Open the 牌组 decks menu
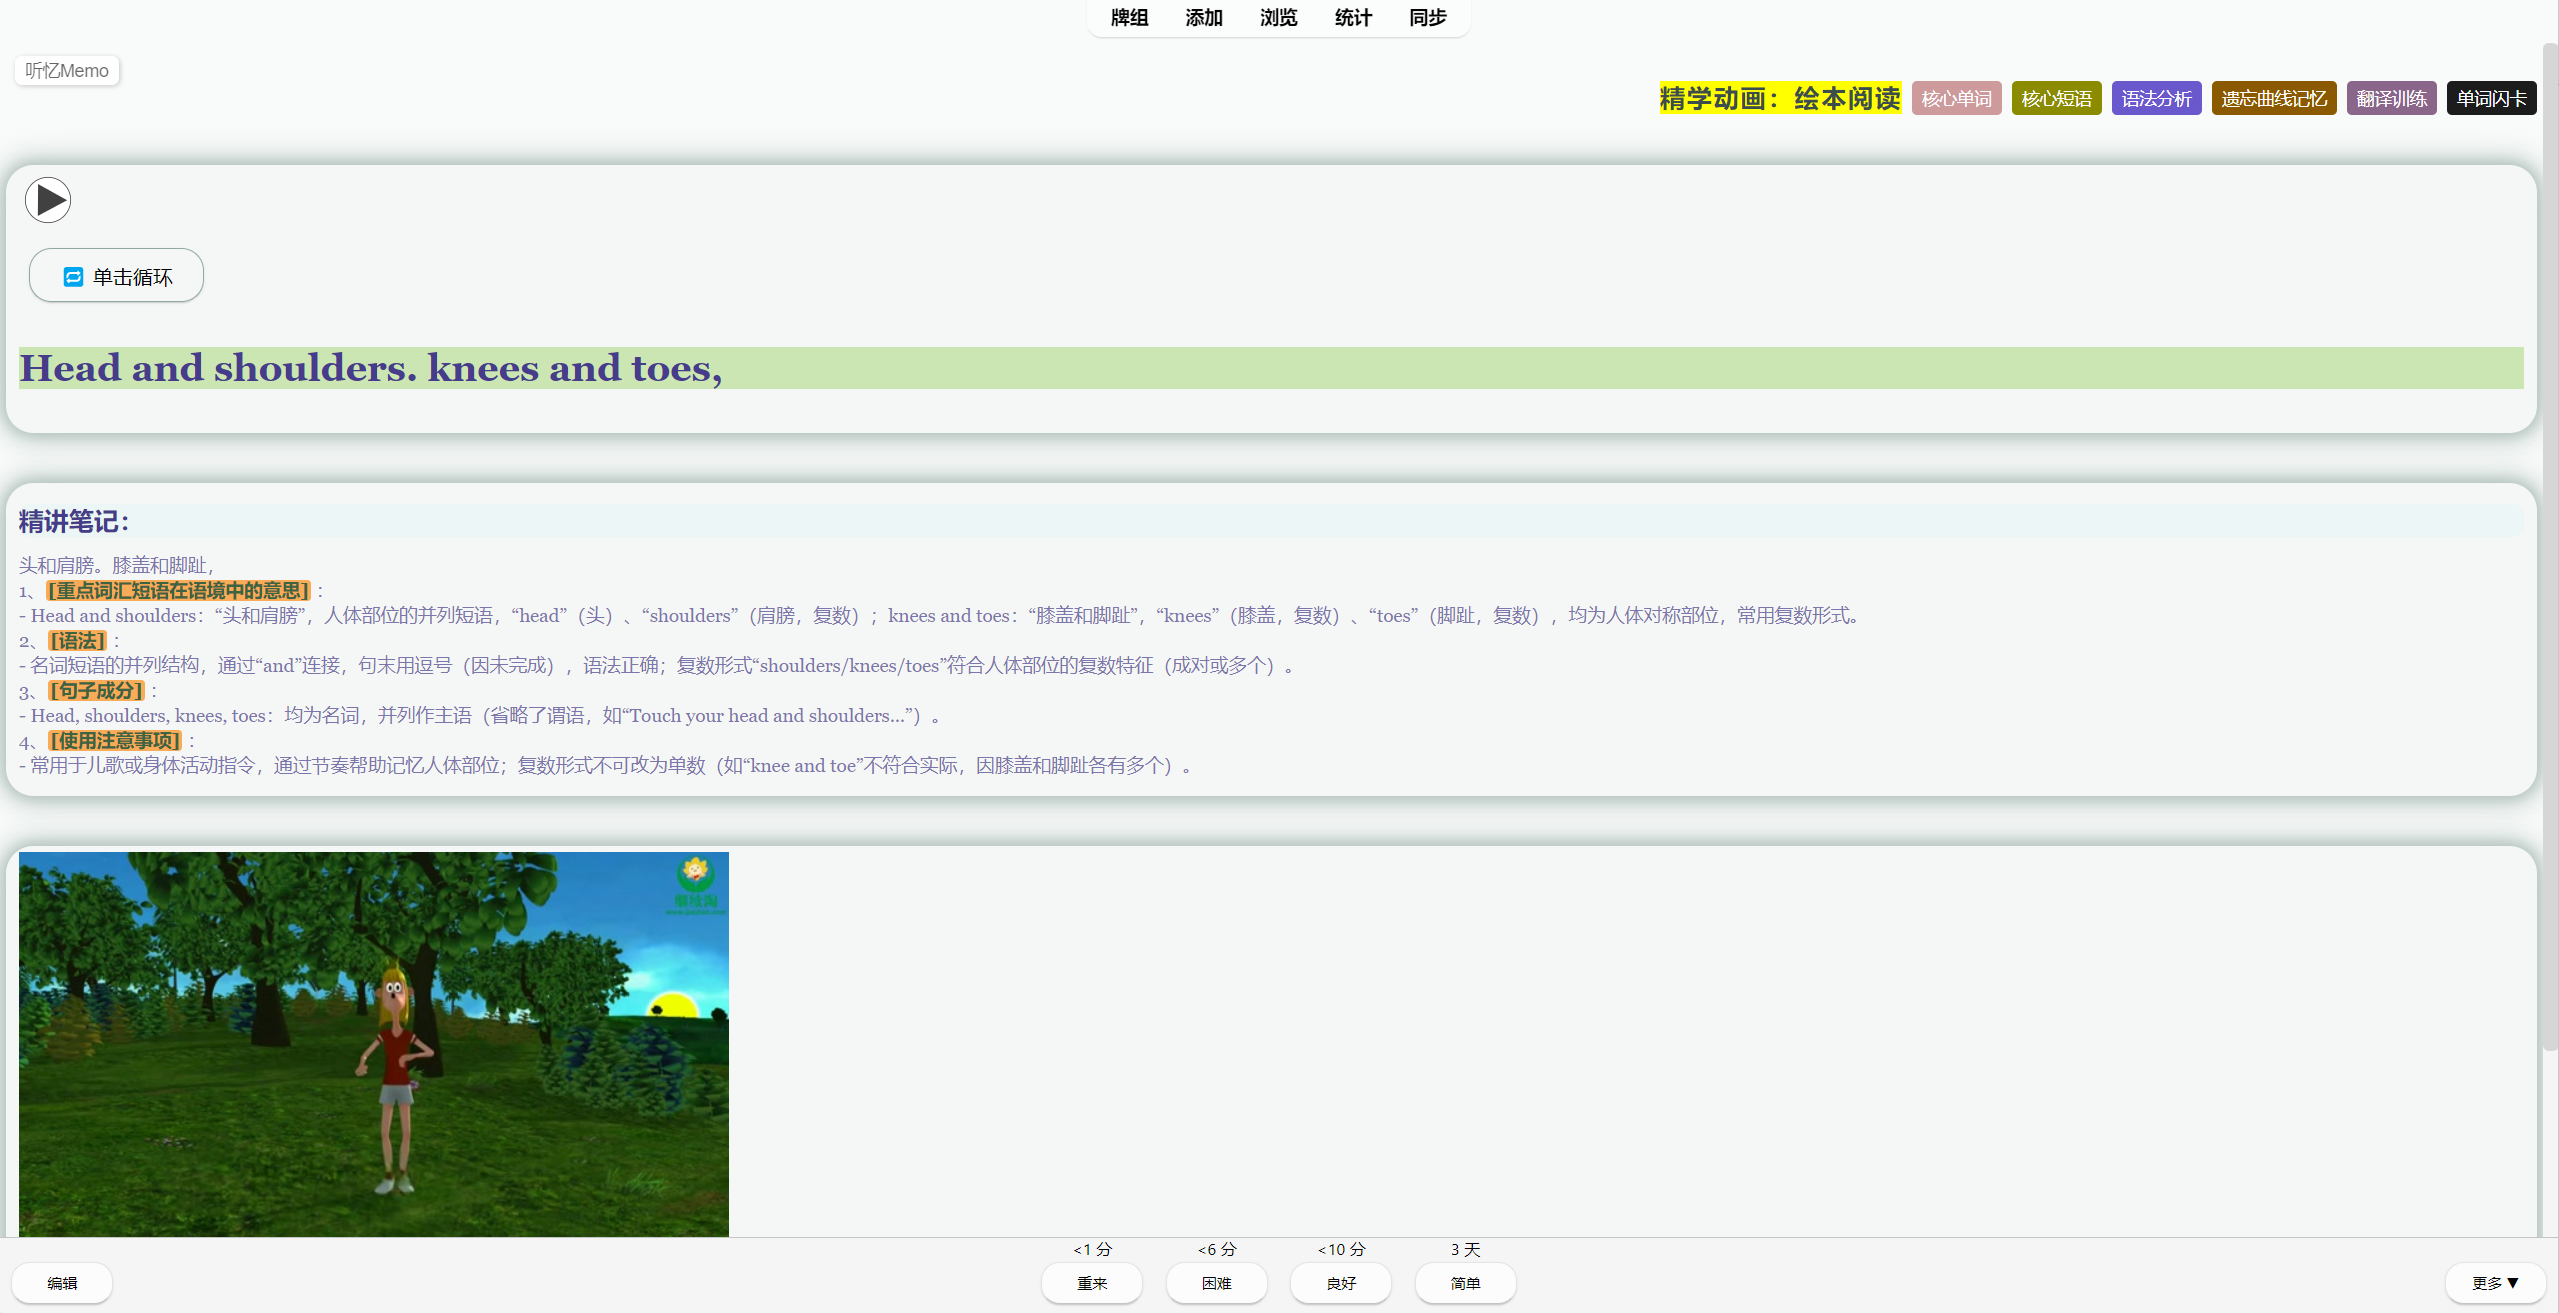Viewport: 2559px width, 1313px height. click(x=1129, y=17)
